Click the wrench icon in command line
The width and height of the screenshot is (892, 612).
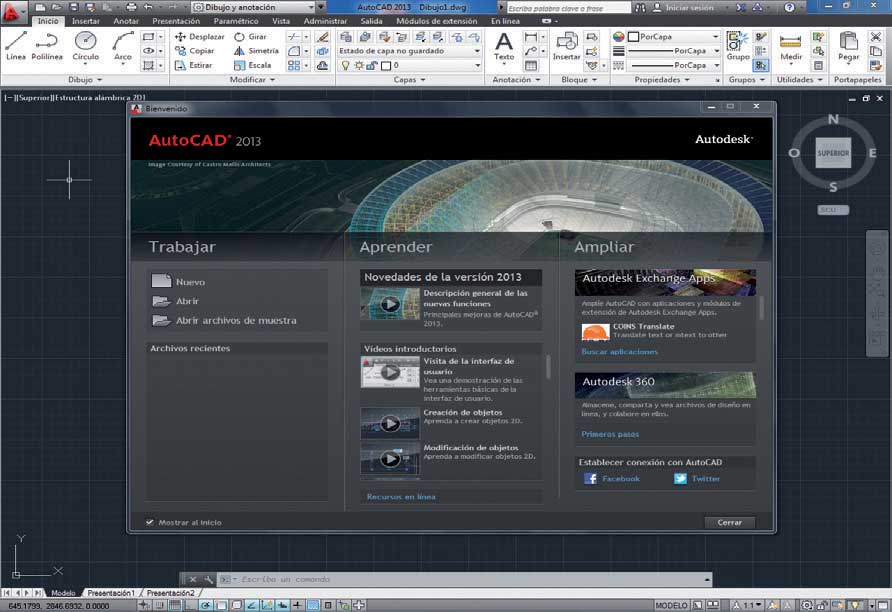click(208, 580)
